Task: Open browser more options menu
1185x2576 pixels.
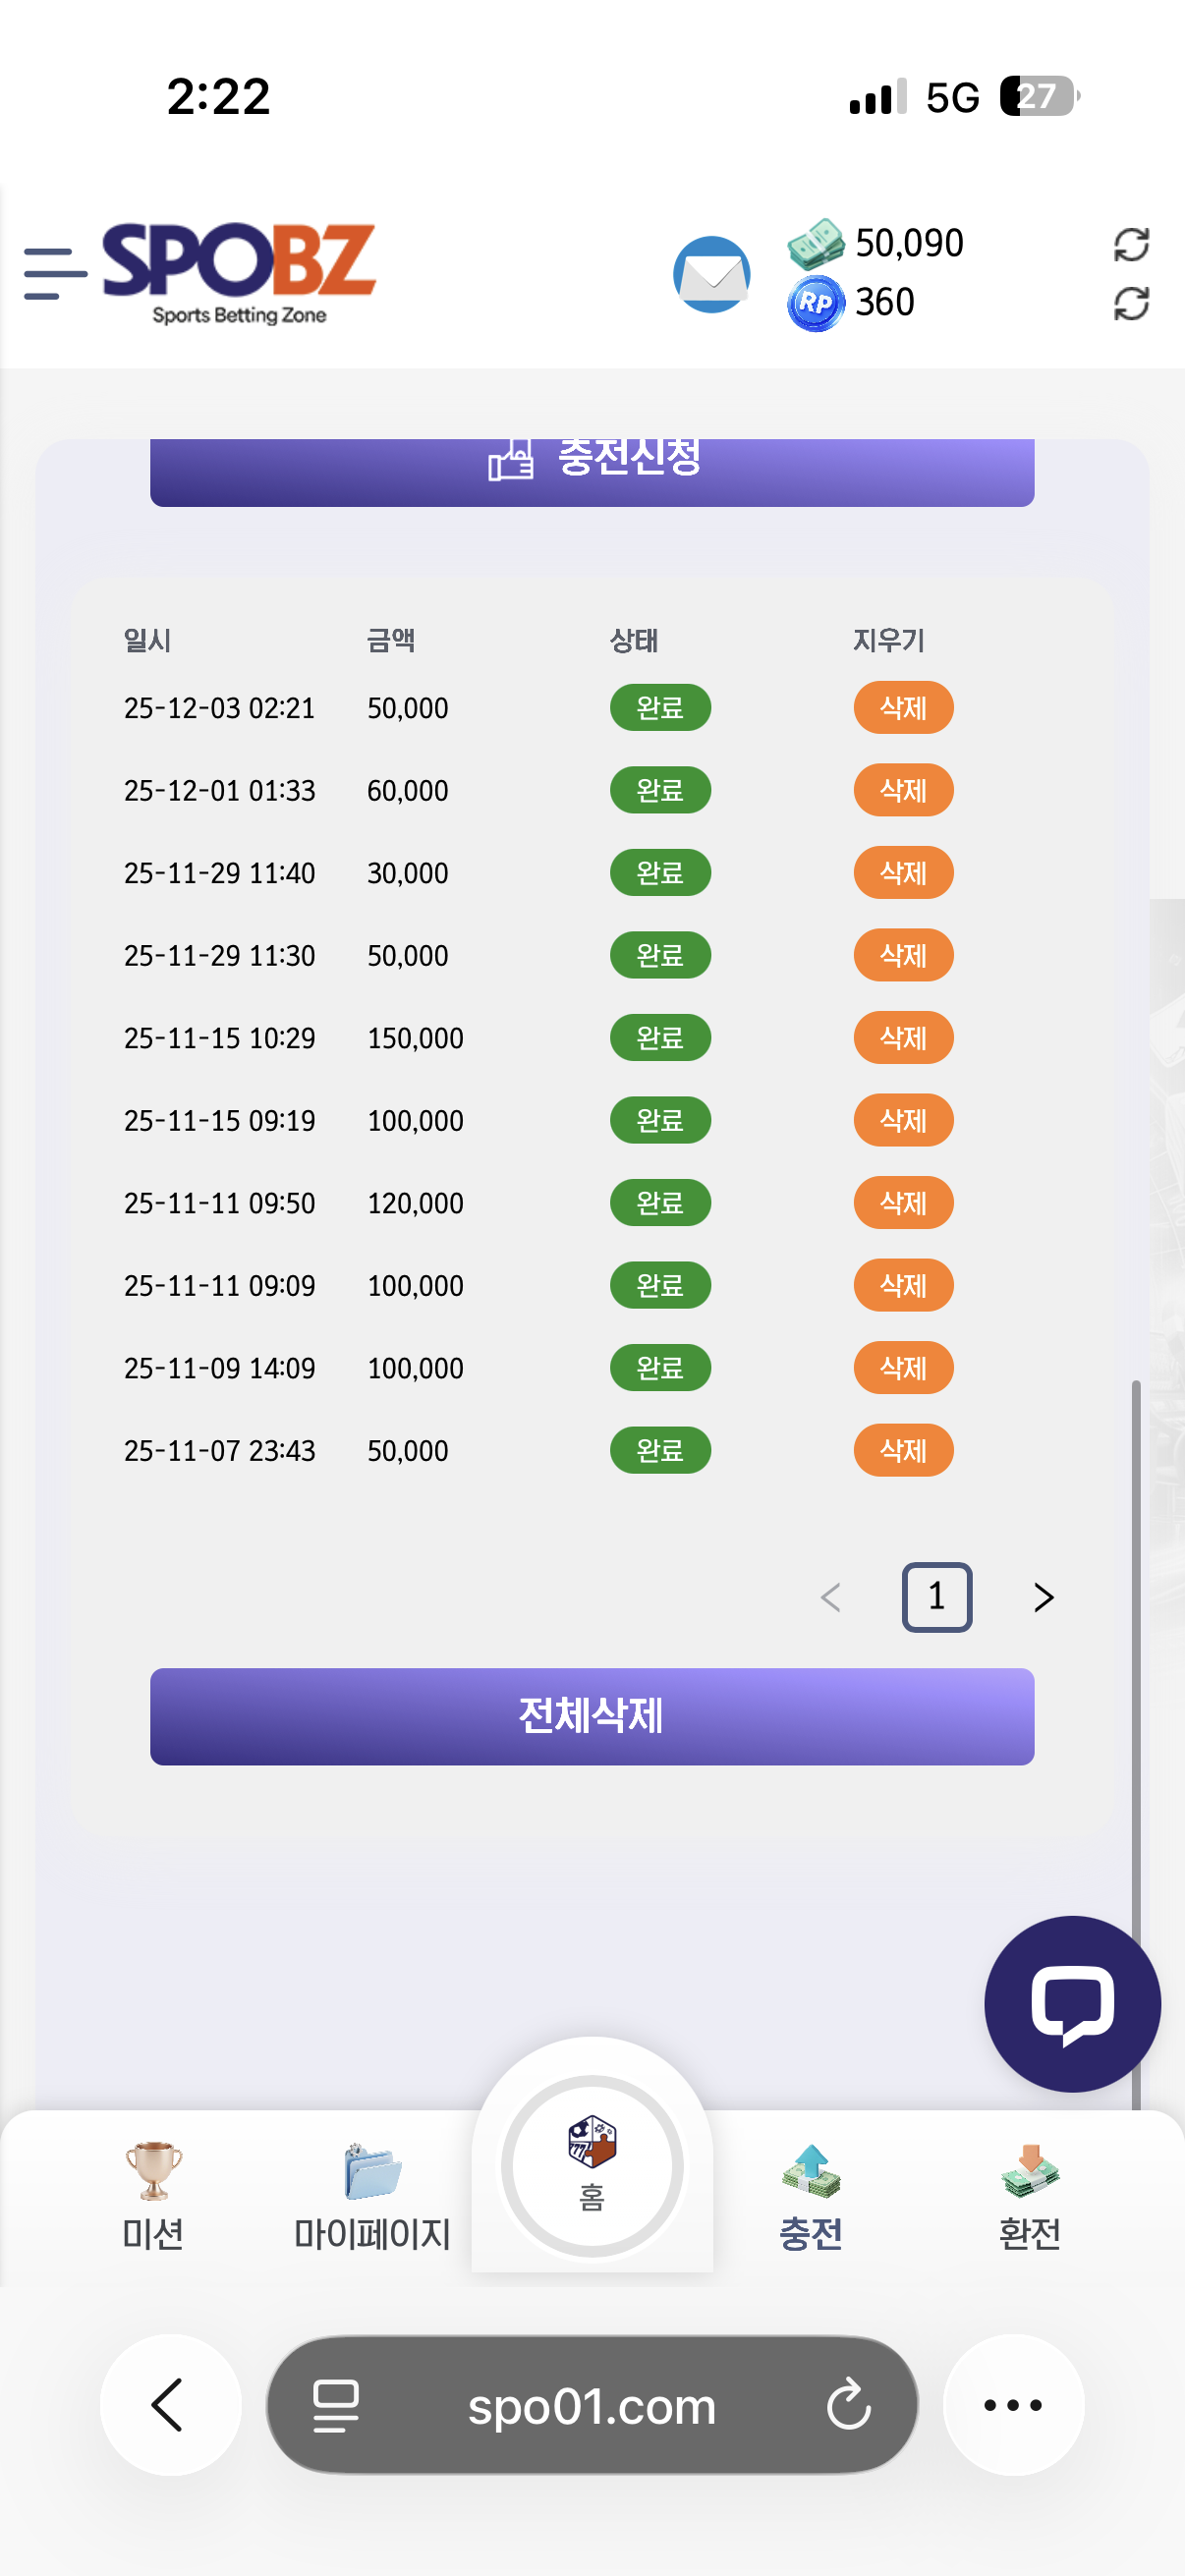Action: tap(1012, 2405)
